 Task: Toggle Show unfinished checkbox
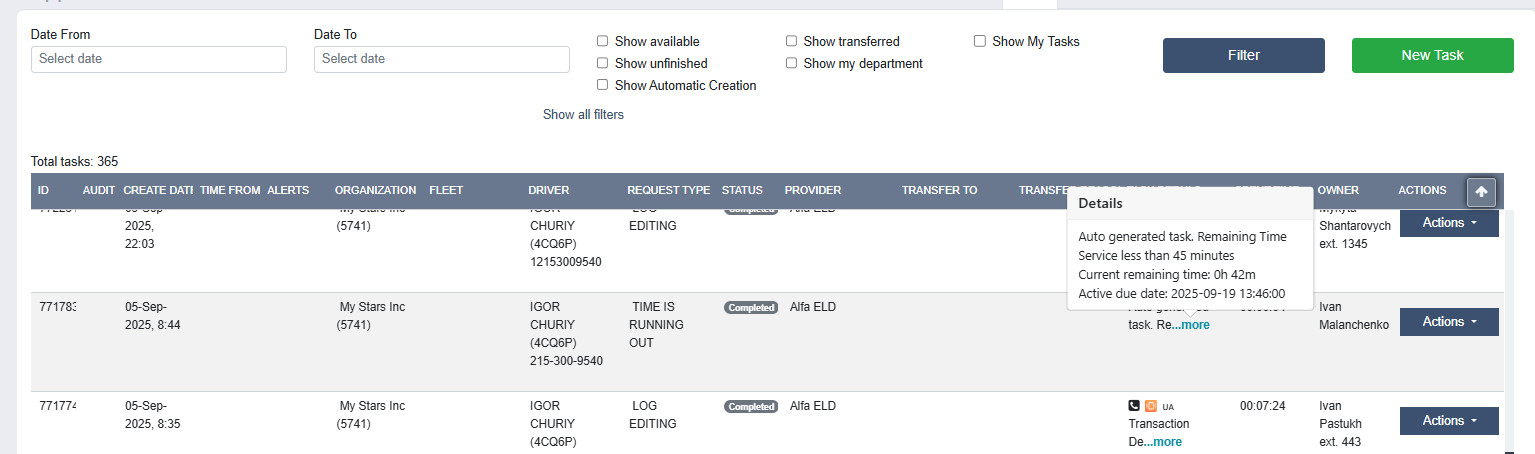coord(603,63)
